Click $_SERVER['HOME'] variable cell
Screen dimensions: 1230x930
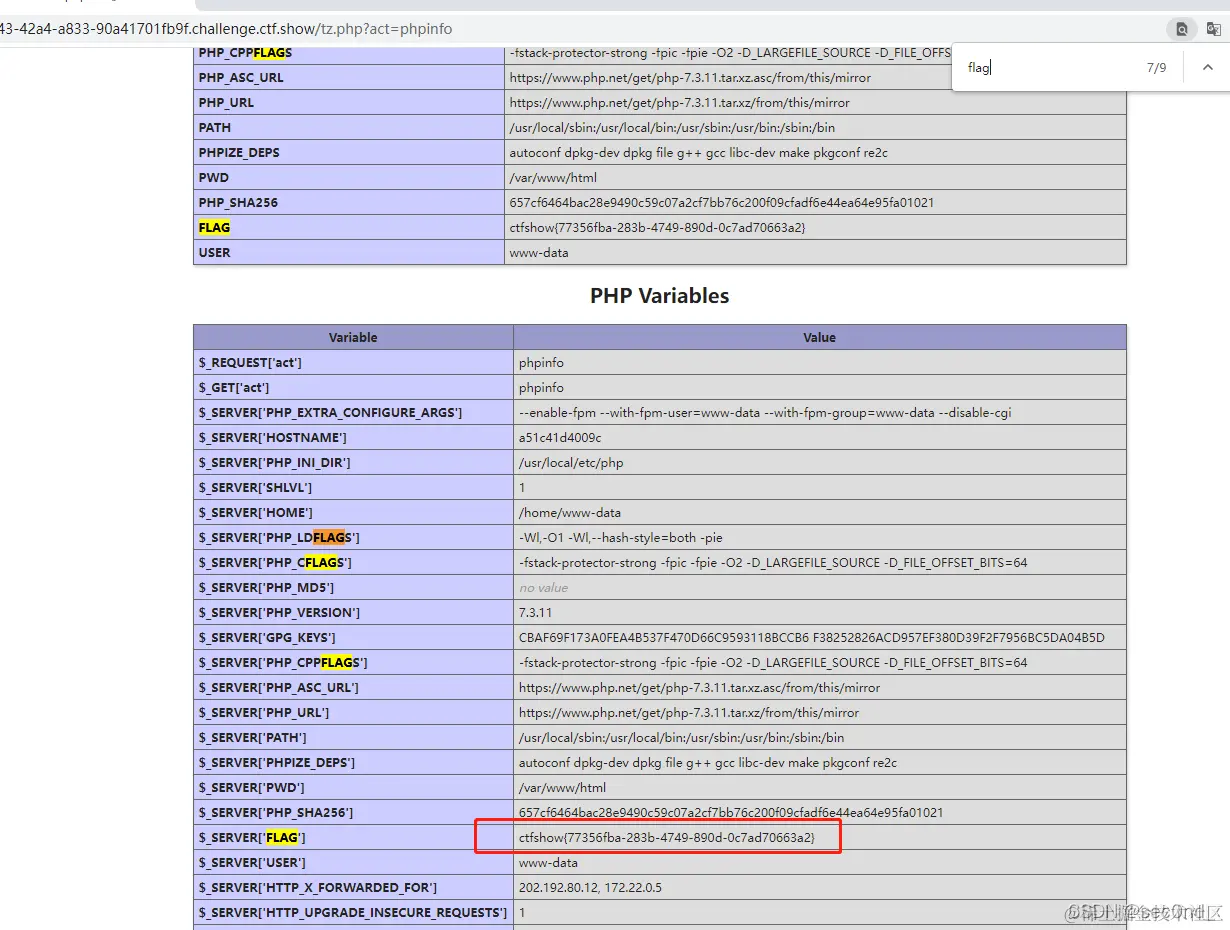point(353,512)
